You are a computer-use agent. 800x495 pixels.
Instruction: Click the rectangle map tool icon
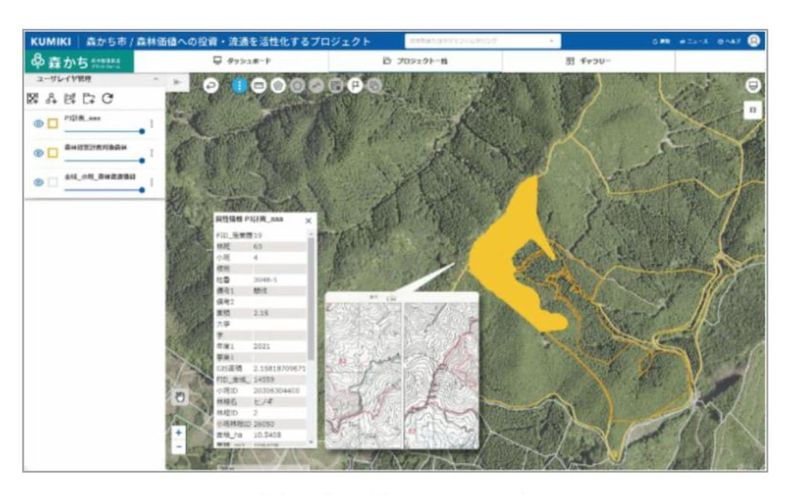259,85
